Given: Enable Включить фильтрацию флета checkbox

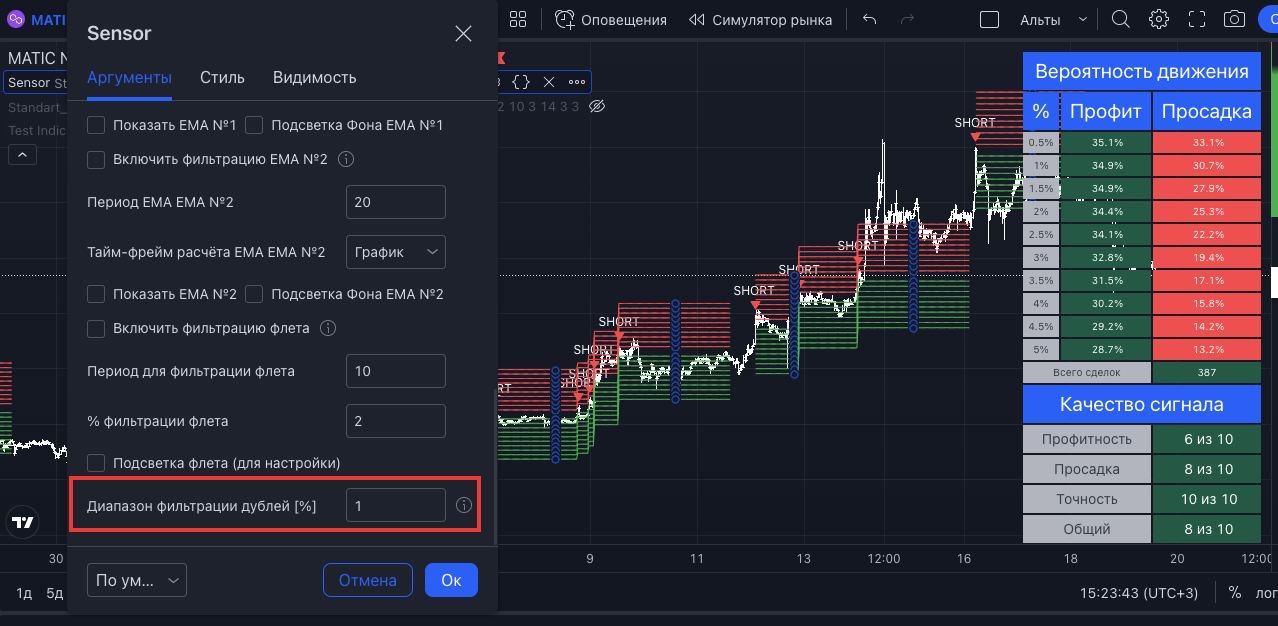Looking at the screenshot, I should (x=96, y=328).
